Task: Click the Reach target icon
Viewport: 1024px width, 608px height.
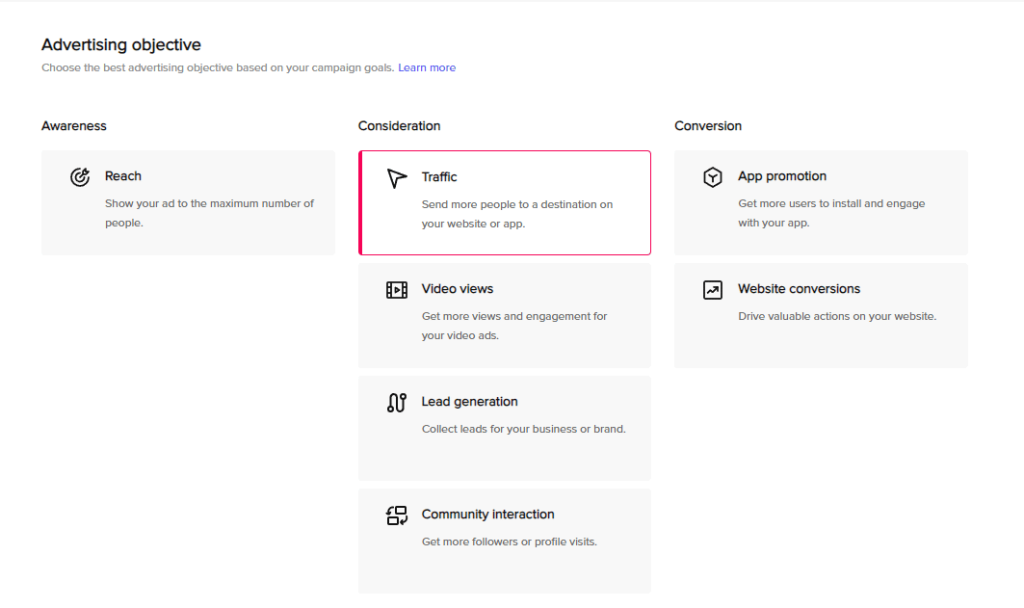Action: tap(80, 177)
